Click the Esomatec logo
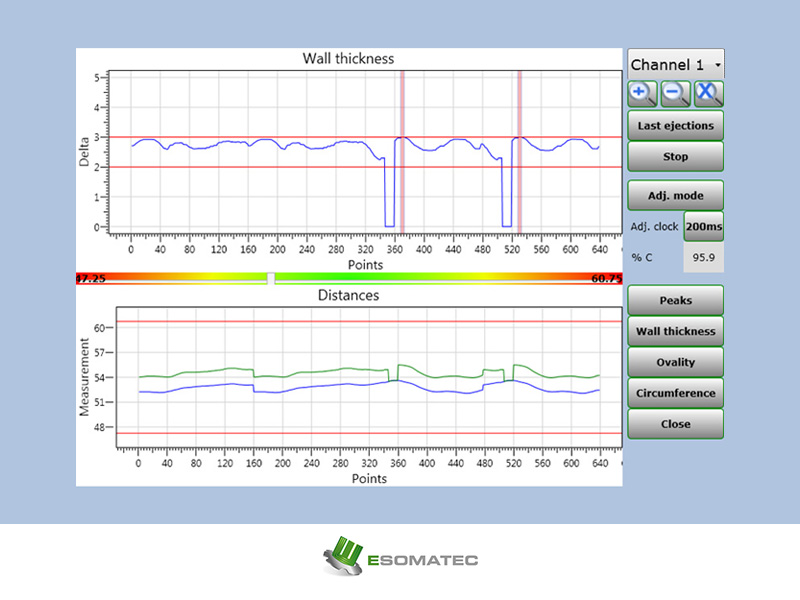The height and width of the screenshot is (600, 800). [400, 558]
